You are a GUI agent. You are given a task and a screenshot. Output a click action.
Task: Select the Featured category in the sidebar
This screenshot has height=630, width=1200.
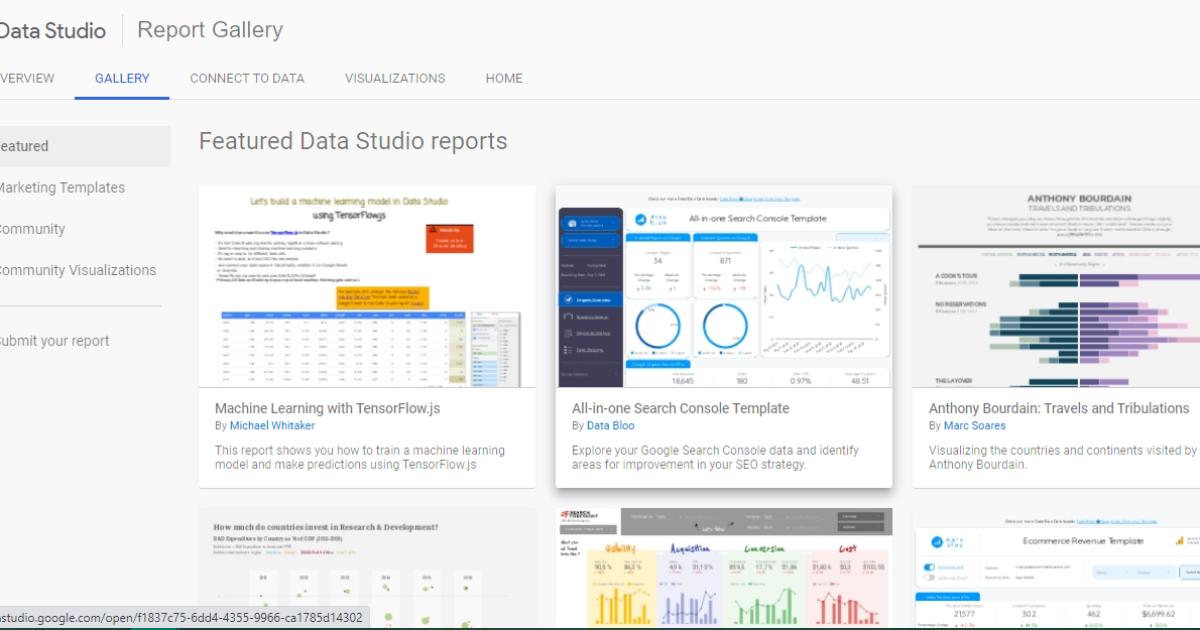[x=24, y=146]
